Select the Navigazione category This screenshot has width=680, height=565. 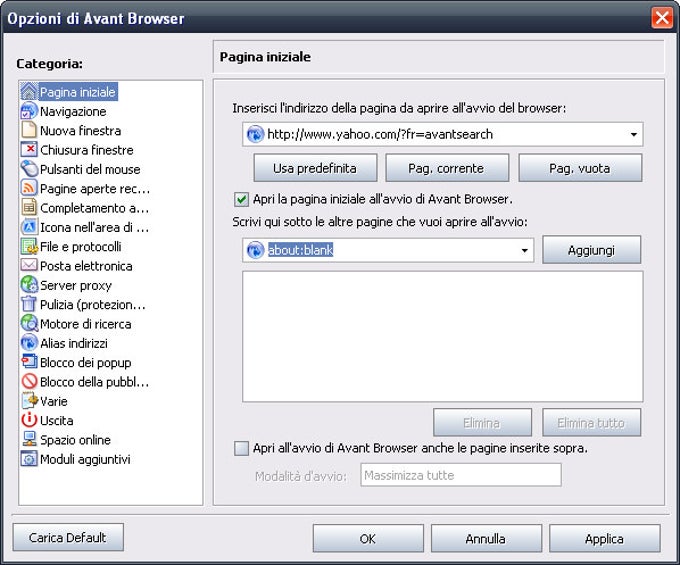pyautogui.click(x=73, y=111)
